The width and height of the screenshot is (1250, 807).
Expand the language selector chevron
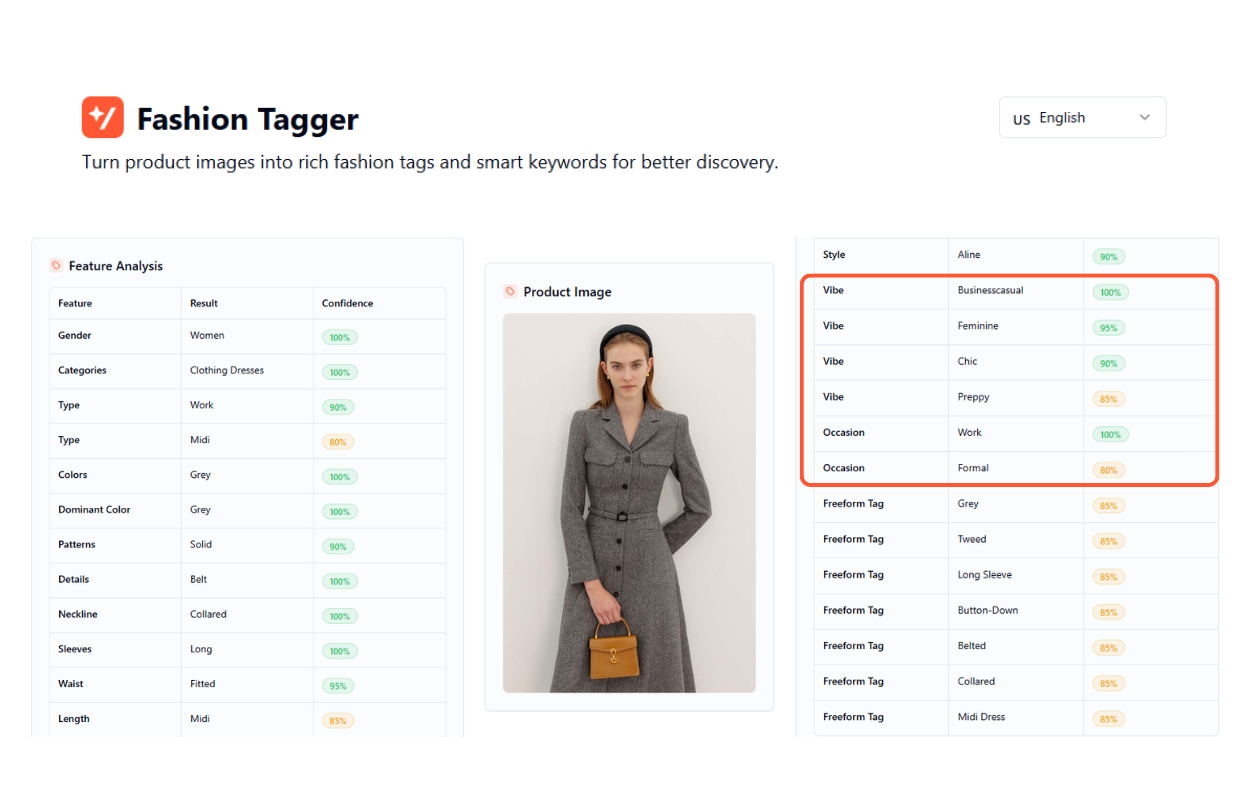tap(1144, 117)
